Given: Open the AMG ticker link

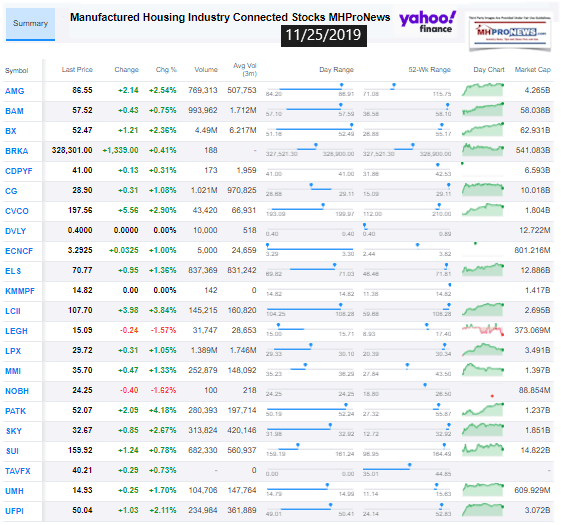Looking at the screenshot, I should [15, 91].
